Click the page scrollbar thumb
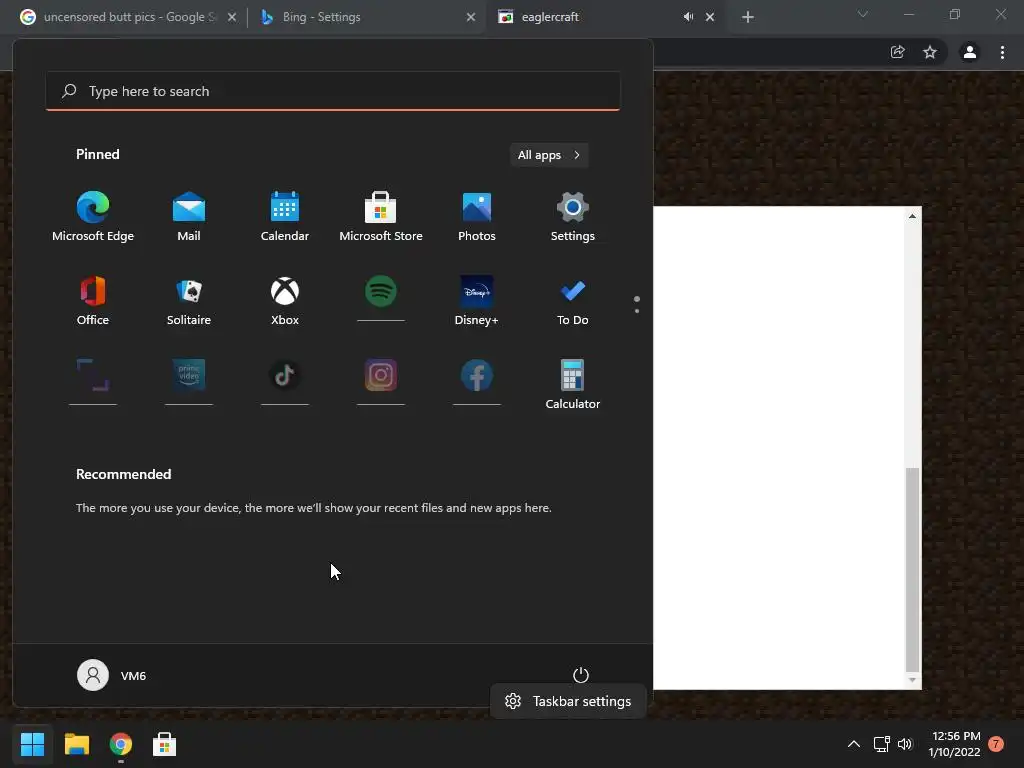 tap(912, 569)
